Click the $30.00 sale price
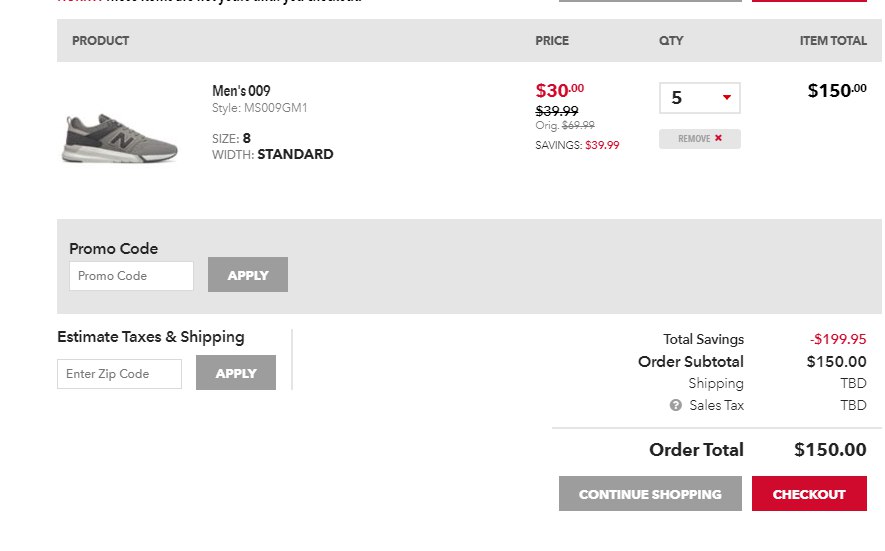The image size is (885, 551). [x=560, y=90]
